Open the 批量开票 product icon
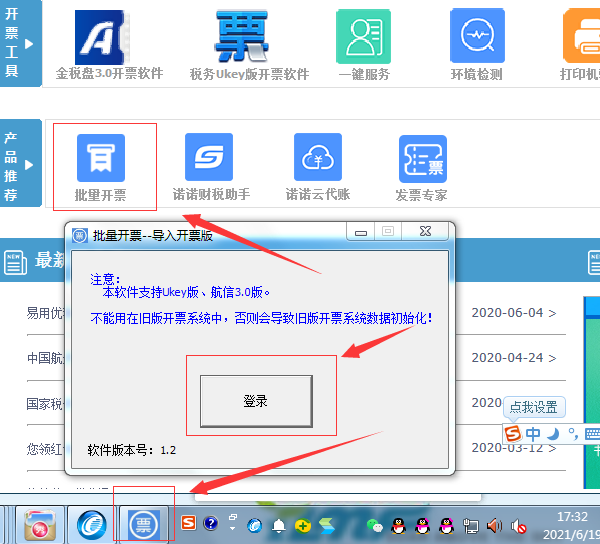 point(101,158)
